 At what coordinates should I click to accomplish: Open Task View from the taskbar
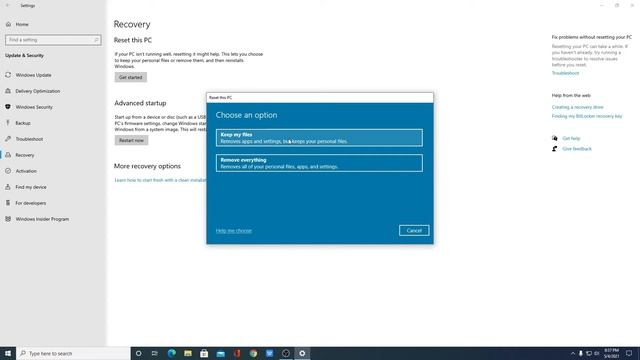[x=155, y=353]
